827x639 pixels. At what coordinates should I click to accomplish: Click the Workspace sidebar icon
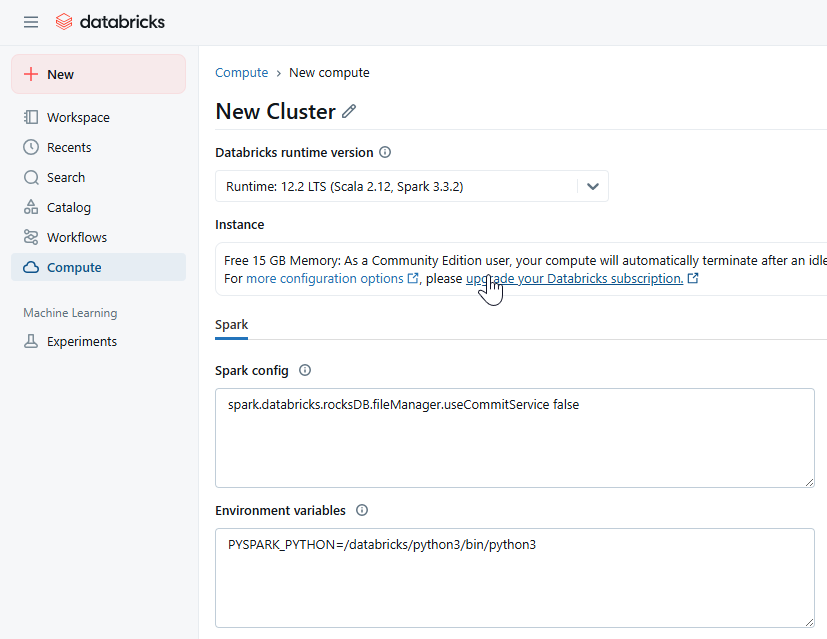(x=31, y=117)
